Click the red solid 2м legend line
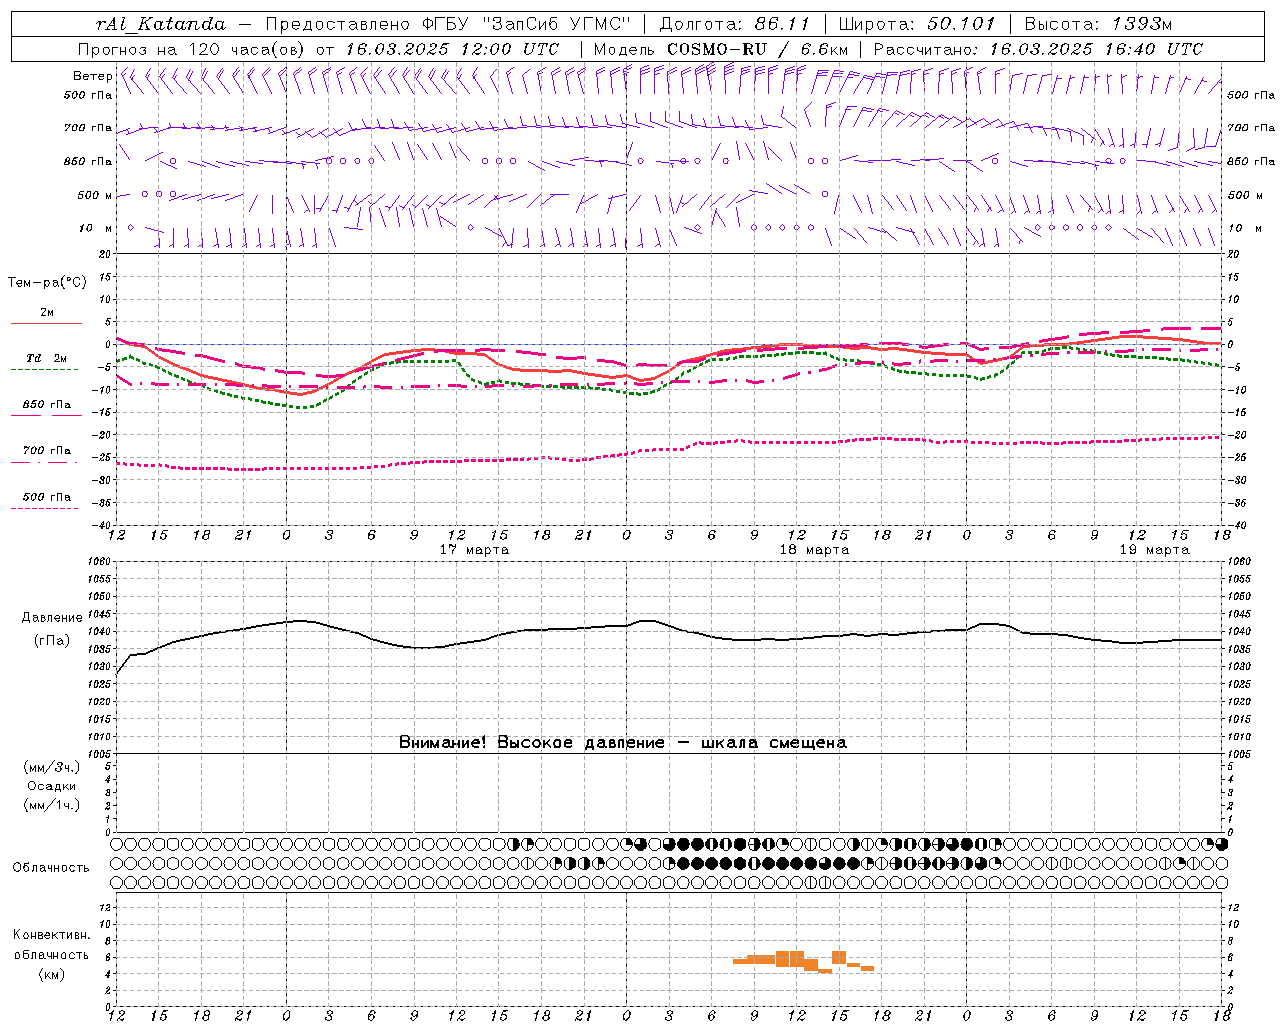 (x=46, y=324)
